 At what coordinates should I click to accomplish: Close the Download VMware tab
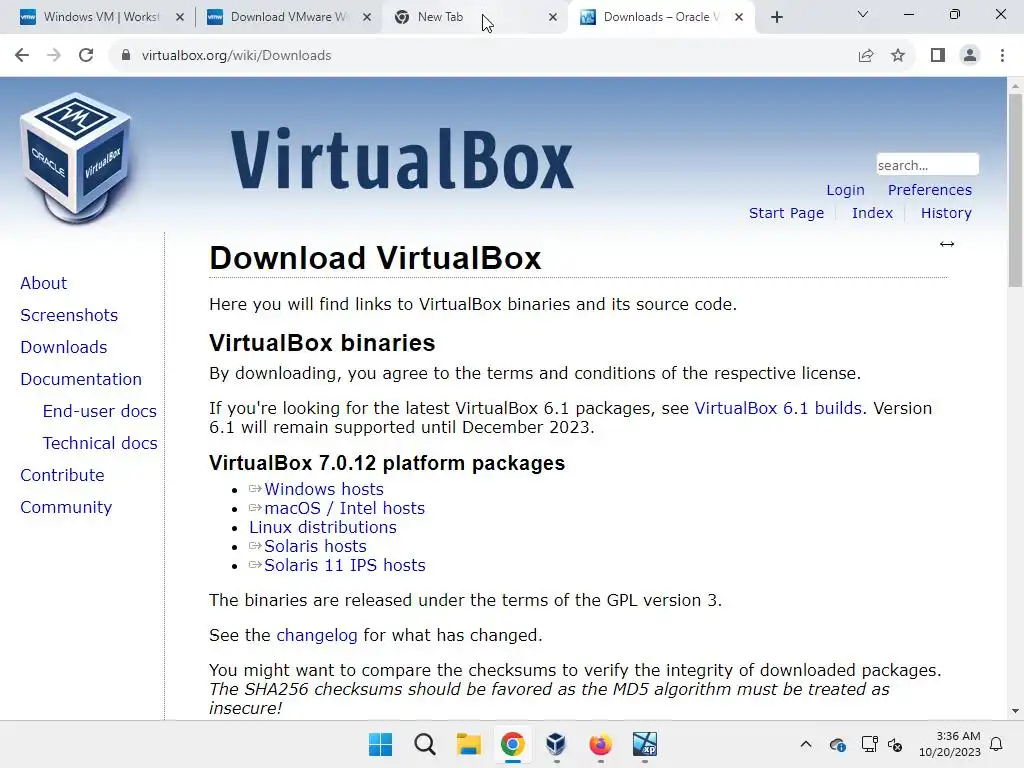pos(367,18)
